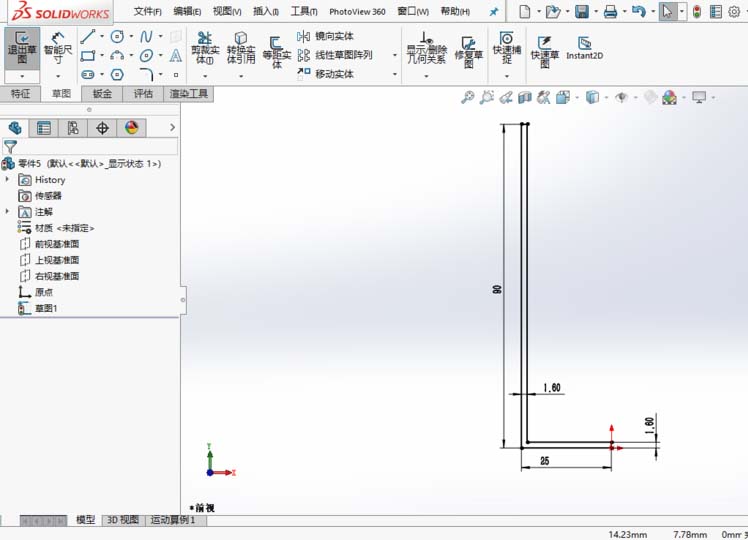Open the File (文件) menu
Image resolution: width=748 pixels, height=540 pixels.
147,11
